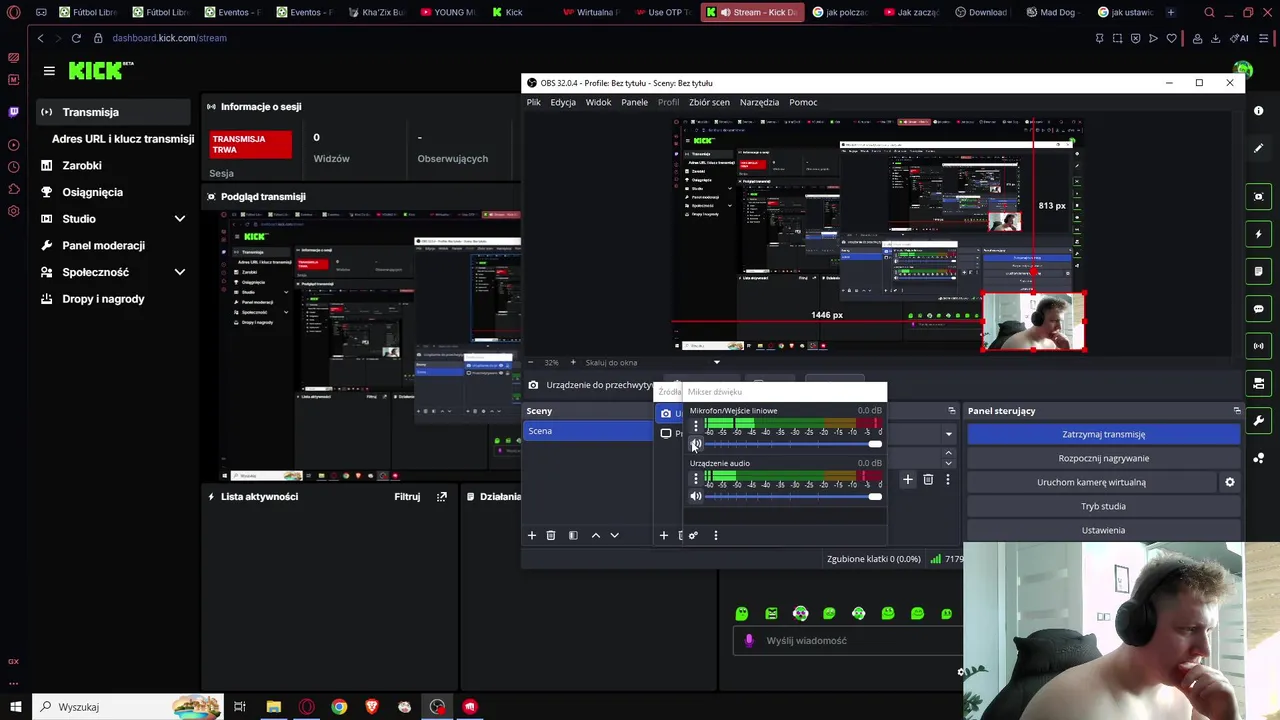Image resolution: width=1280 pixels, height=720 pixels.
Task: Open virtual camera settings gear
Action: 1230,482
